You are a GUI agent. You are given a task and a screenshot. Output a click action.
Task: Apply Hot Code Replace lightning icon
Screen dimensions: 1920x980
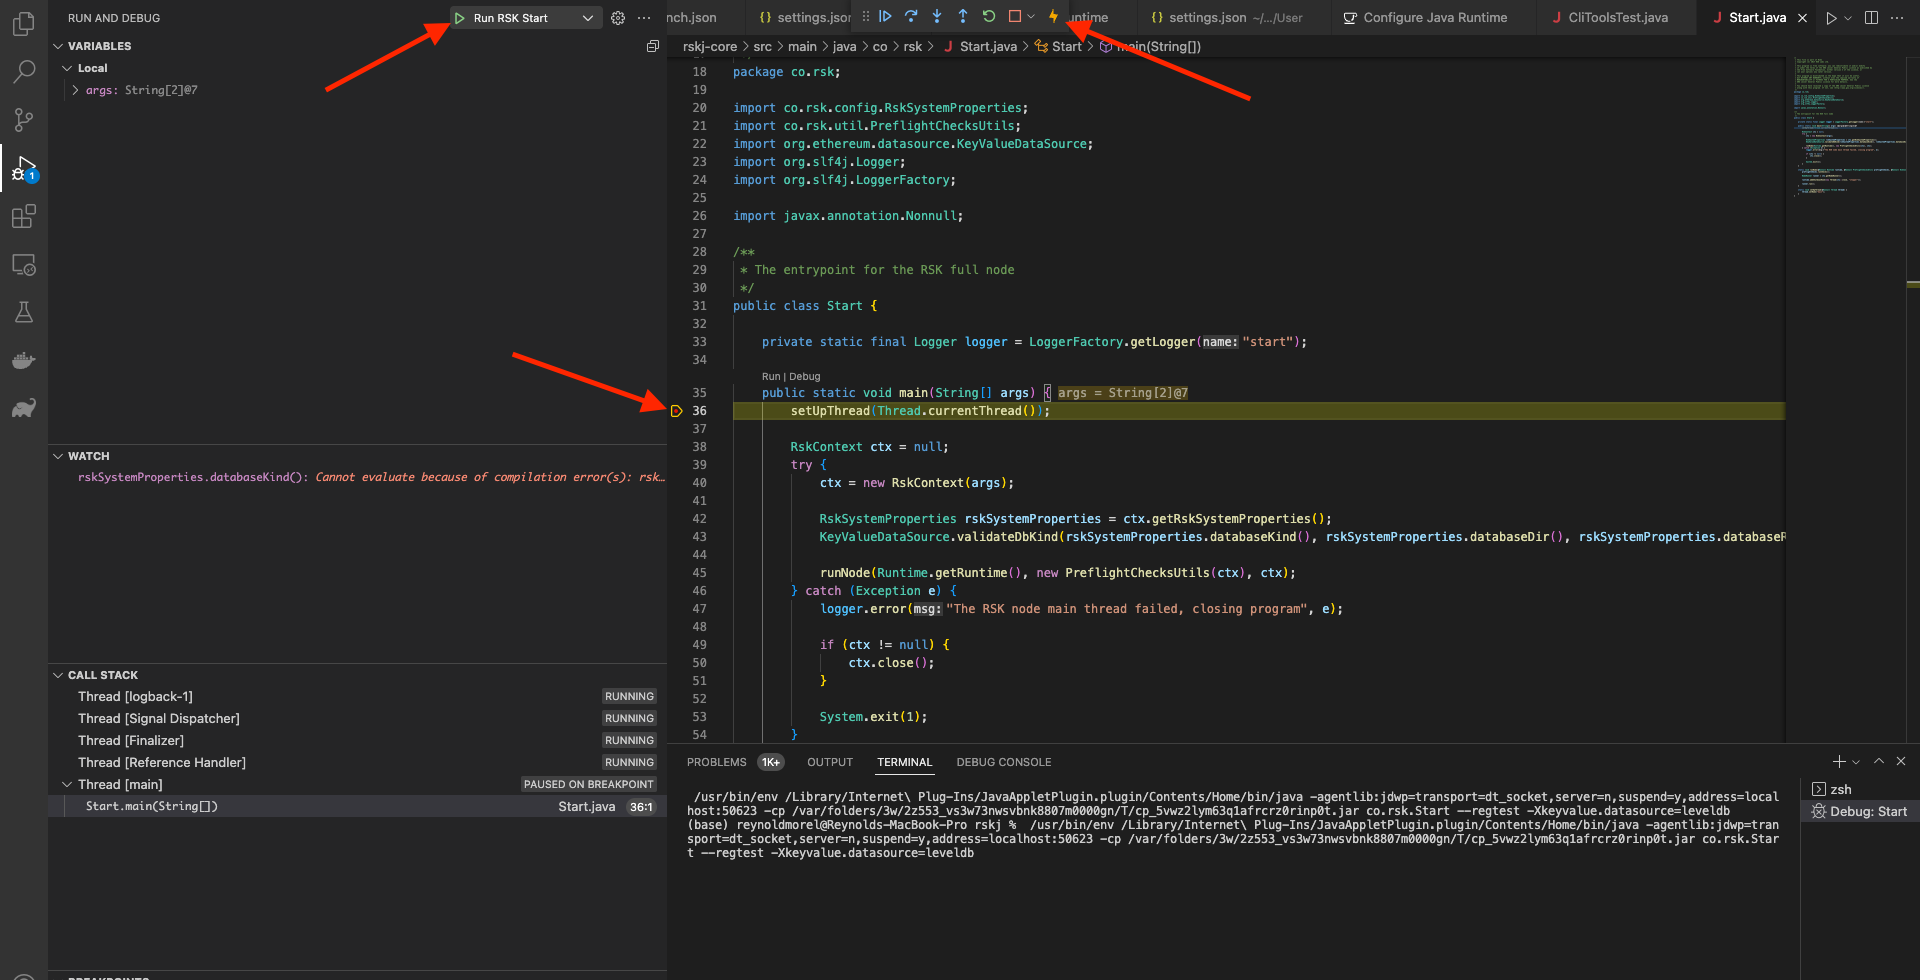pyautogui.click(x=1053, y=16)
